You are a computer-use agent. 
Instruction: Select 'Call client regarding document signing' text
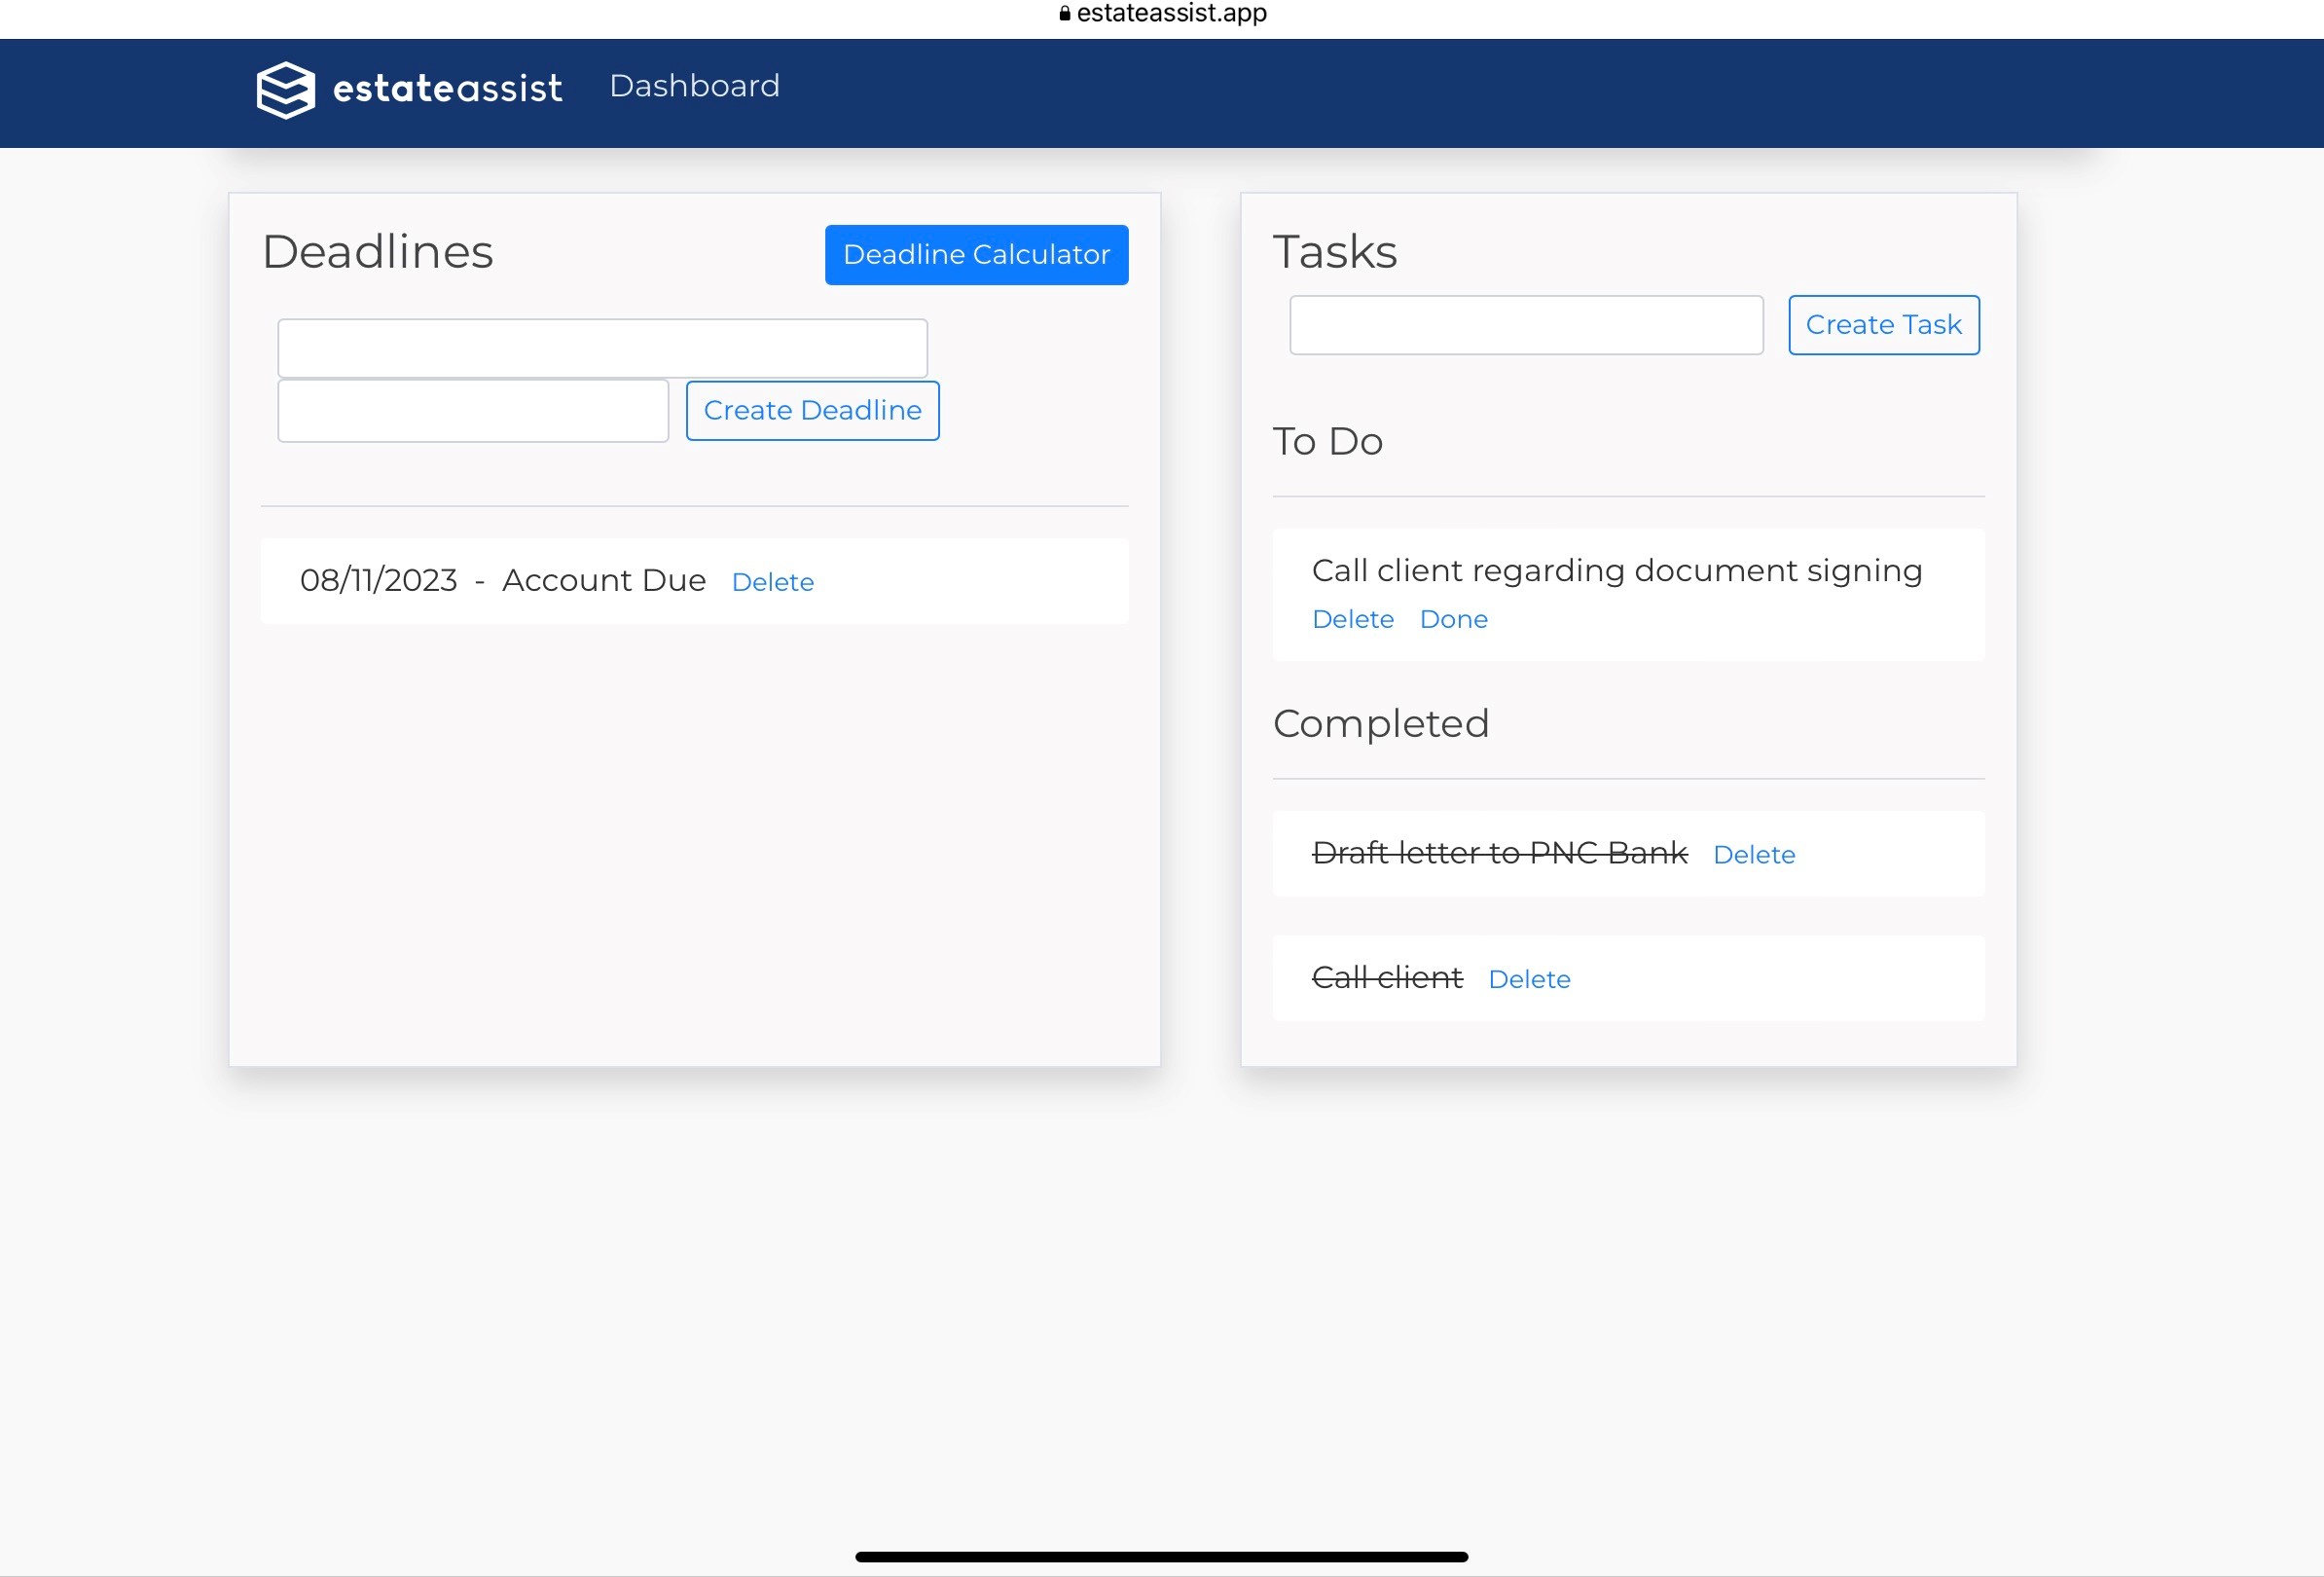pos(1617,570)
